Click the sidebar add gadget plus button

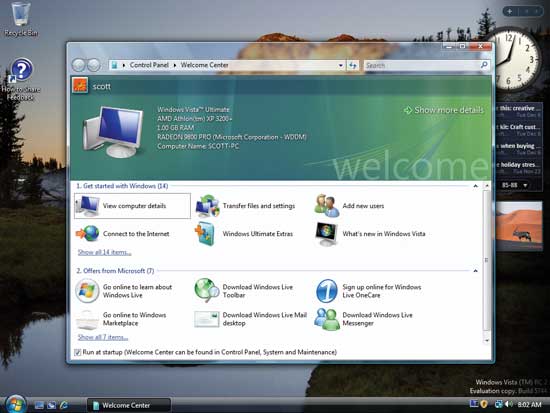pyautogui.click(x=510, y=11)
